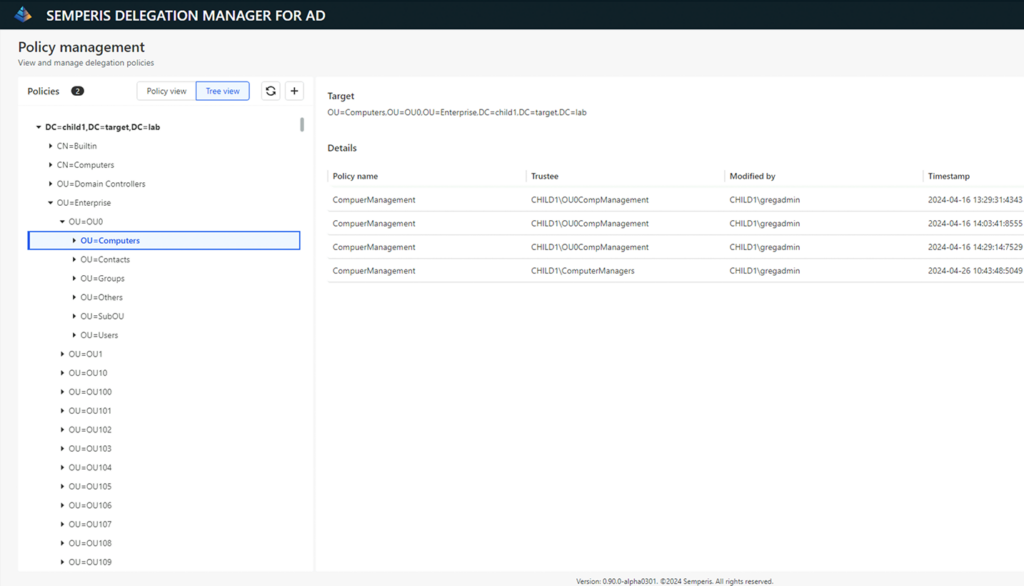The width and height of the screenshot is (1024, 586).
Task: Expand OU=Domain Controllers arrow
Action: (x=50, y=184)
